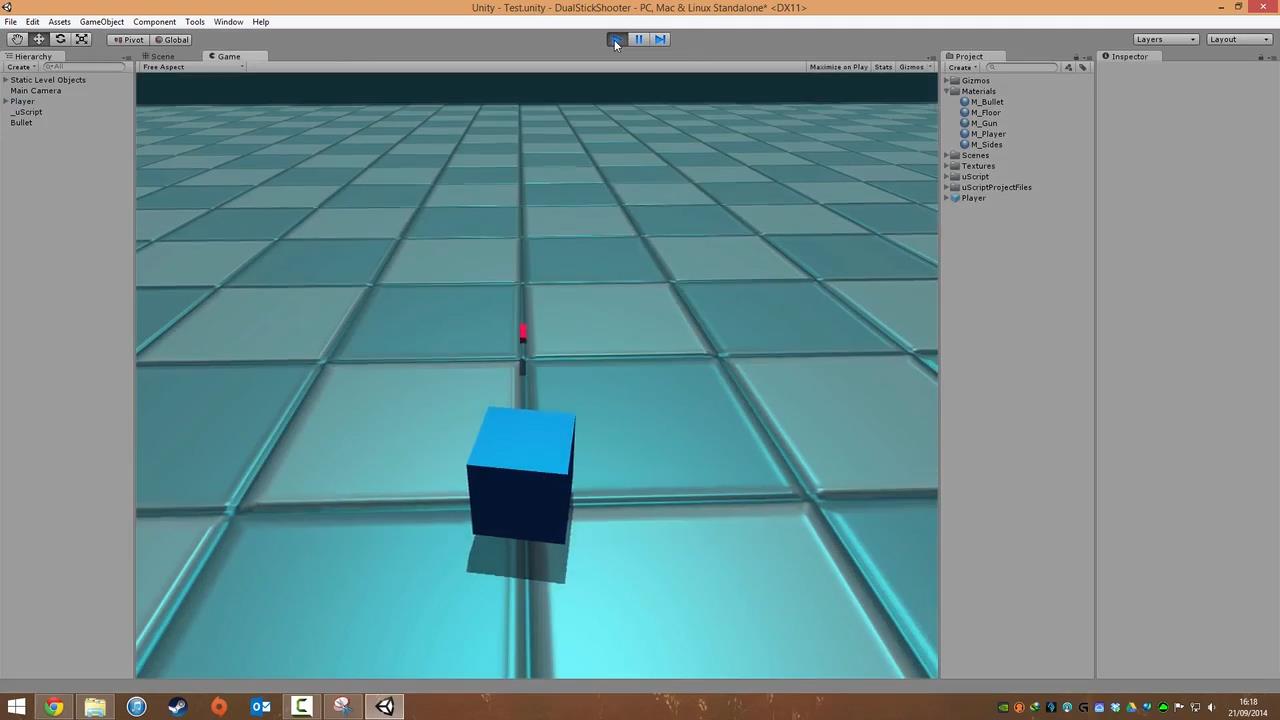
Task: Open the Assets menu
Action: 59,22
